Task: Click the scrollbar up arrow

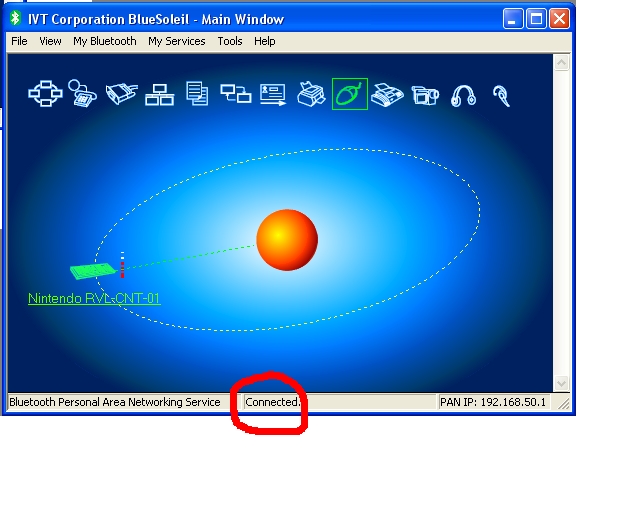Action: 562,62
